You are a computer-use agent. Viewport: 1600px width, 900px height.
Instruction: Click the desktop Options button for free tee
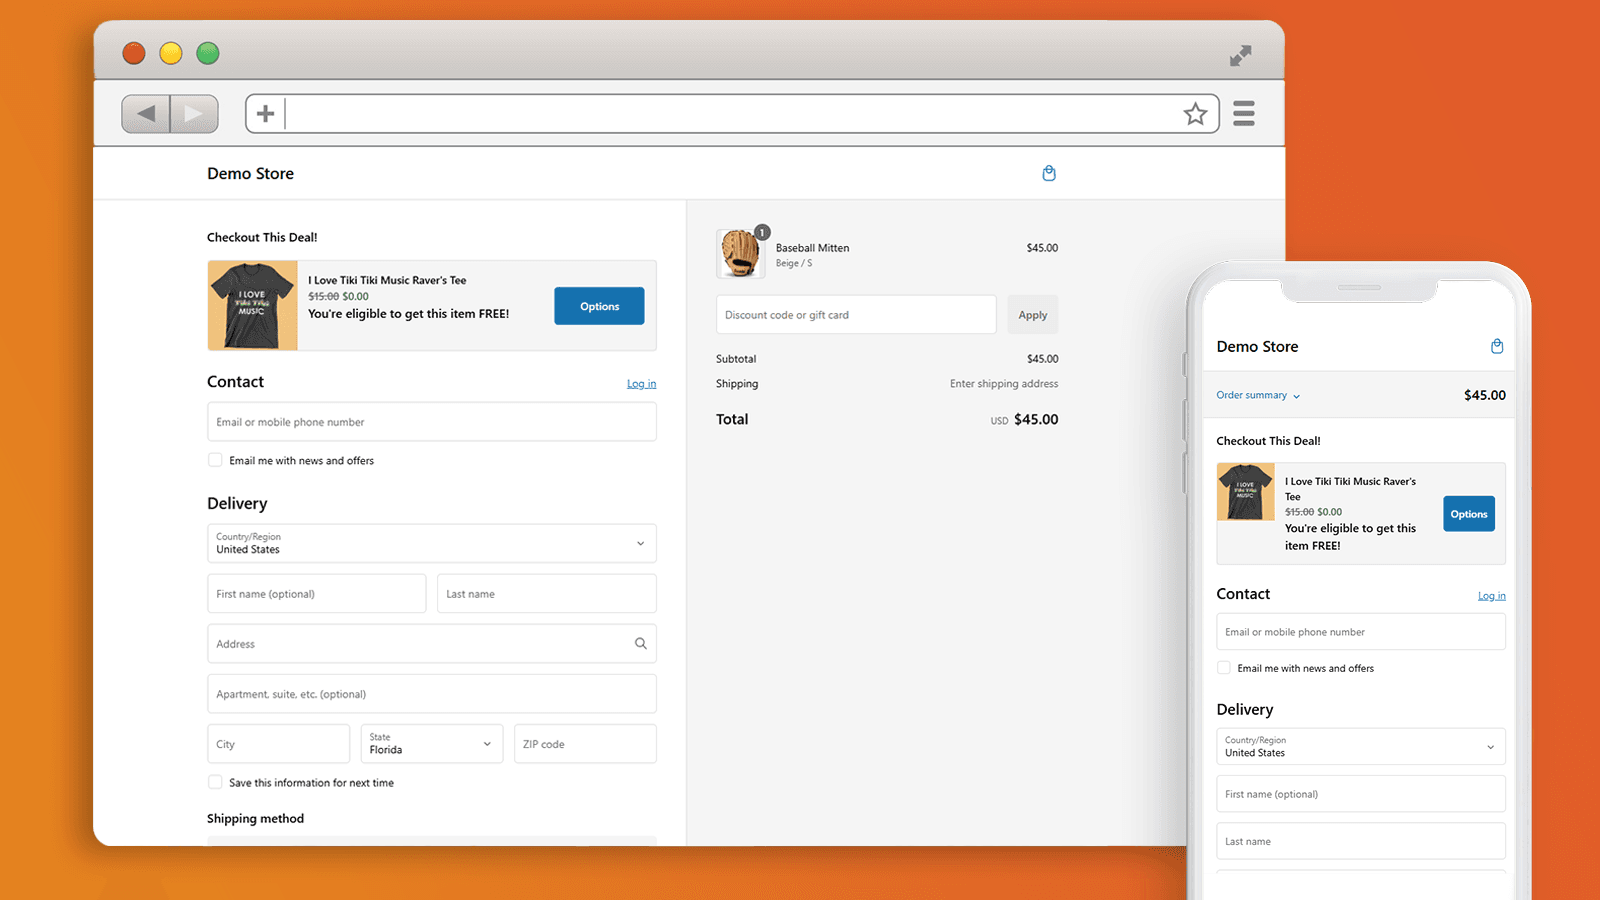pos(599,306)
